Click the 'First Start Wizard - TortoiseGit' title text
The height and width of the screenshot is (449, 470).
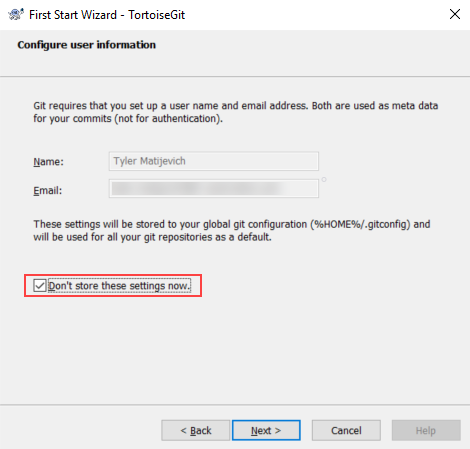107,15
